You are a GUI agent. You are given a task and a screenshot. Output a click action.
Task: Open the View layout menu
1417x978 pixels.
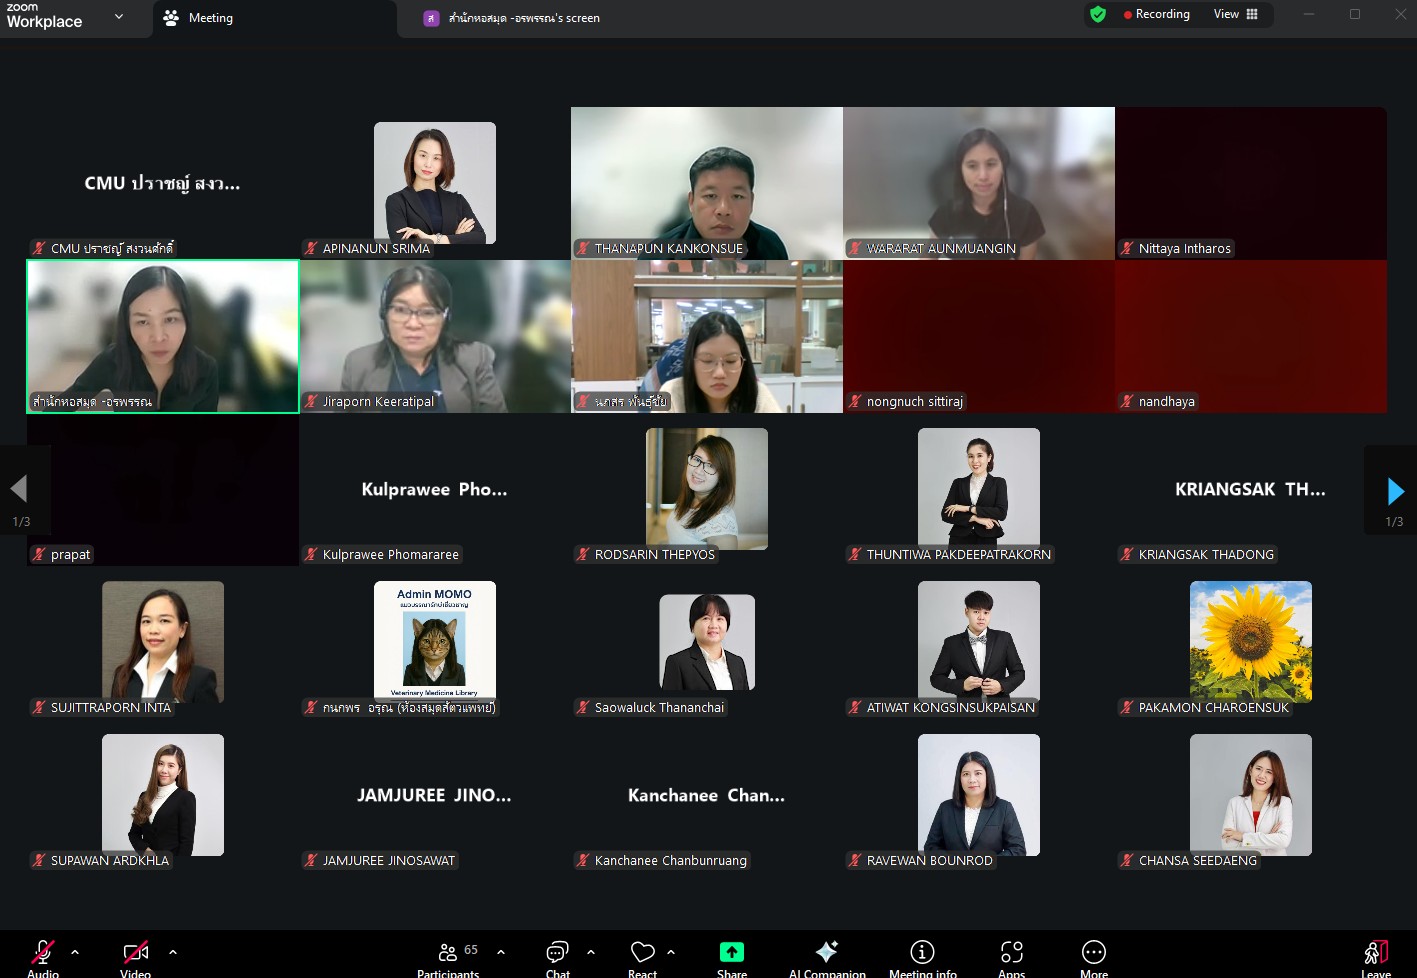click(x=1236, y=14)
